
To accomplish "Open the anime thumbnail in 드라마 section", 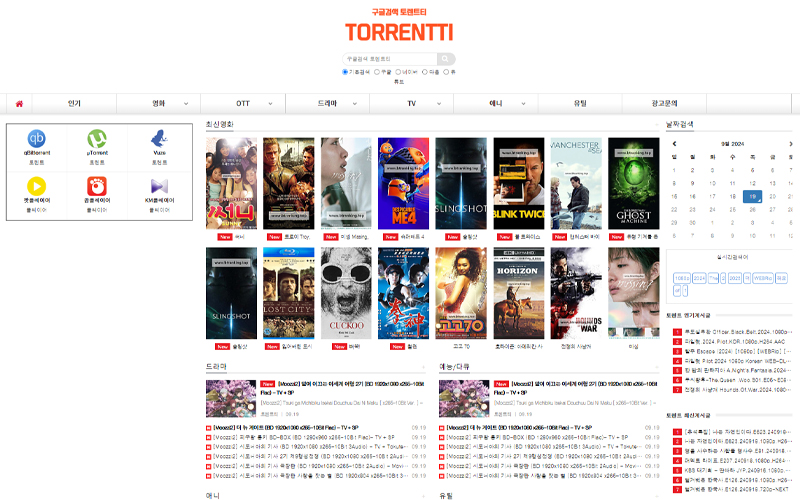I will [x=231, y=398].
